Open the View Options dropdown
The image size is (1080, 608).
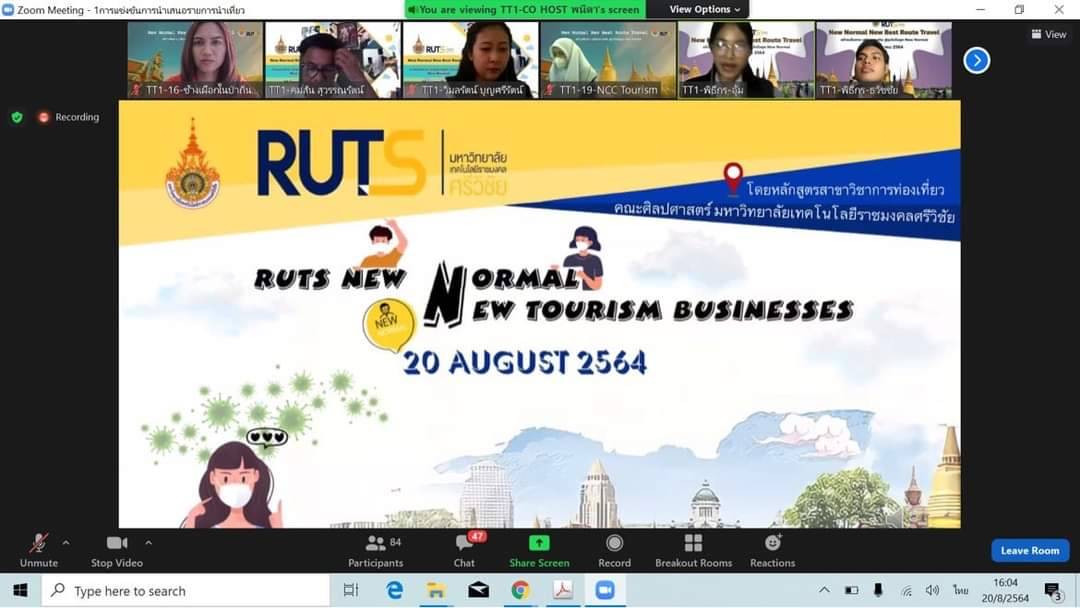(705, 9)
